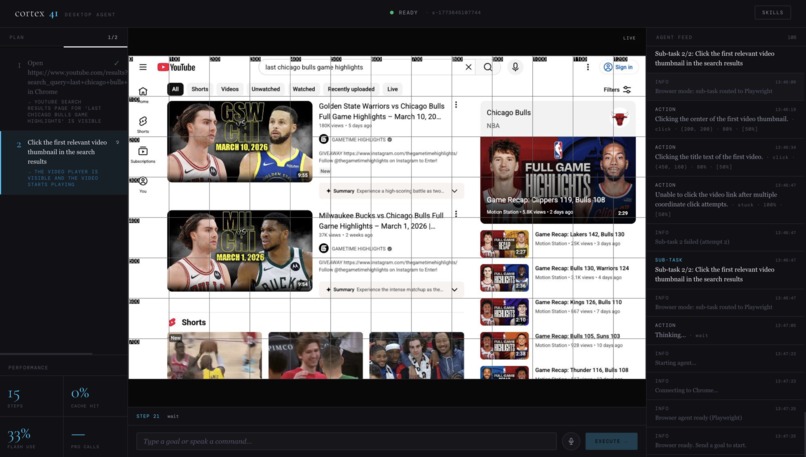Open the YouTube hamburger menu
The height and width of the screenshot is (457, 806).
pyautogui.click(x=143, y=67)
